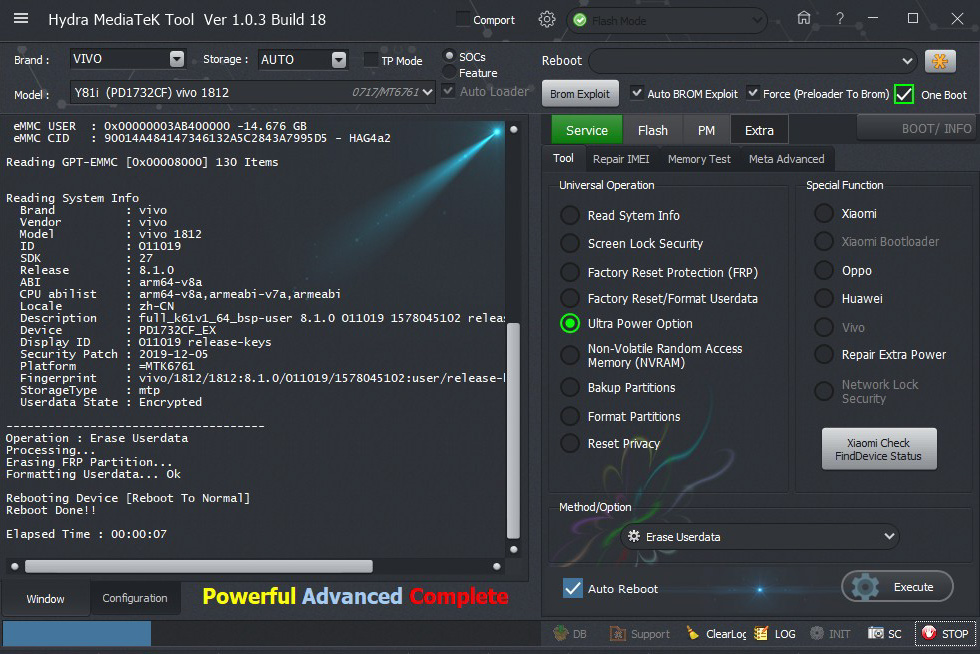The height and width of the screenshot is (654, 980).
Task: Toggle Force (Preloader To Brom) checkbox
Action: [753, 93]
